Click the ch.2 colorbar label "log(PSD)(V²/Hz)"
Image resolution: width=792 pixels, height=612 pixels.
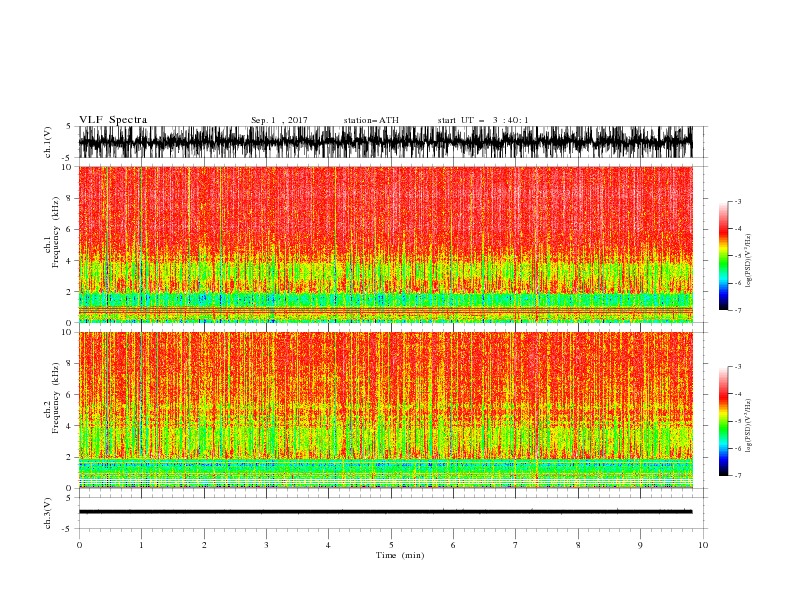748,425
